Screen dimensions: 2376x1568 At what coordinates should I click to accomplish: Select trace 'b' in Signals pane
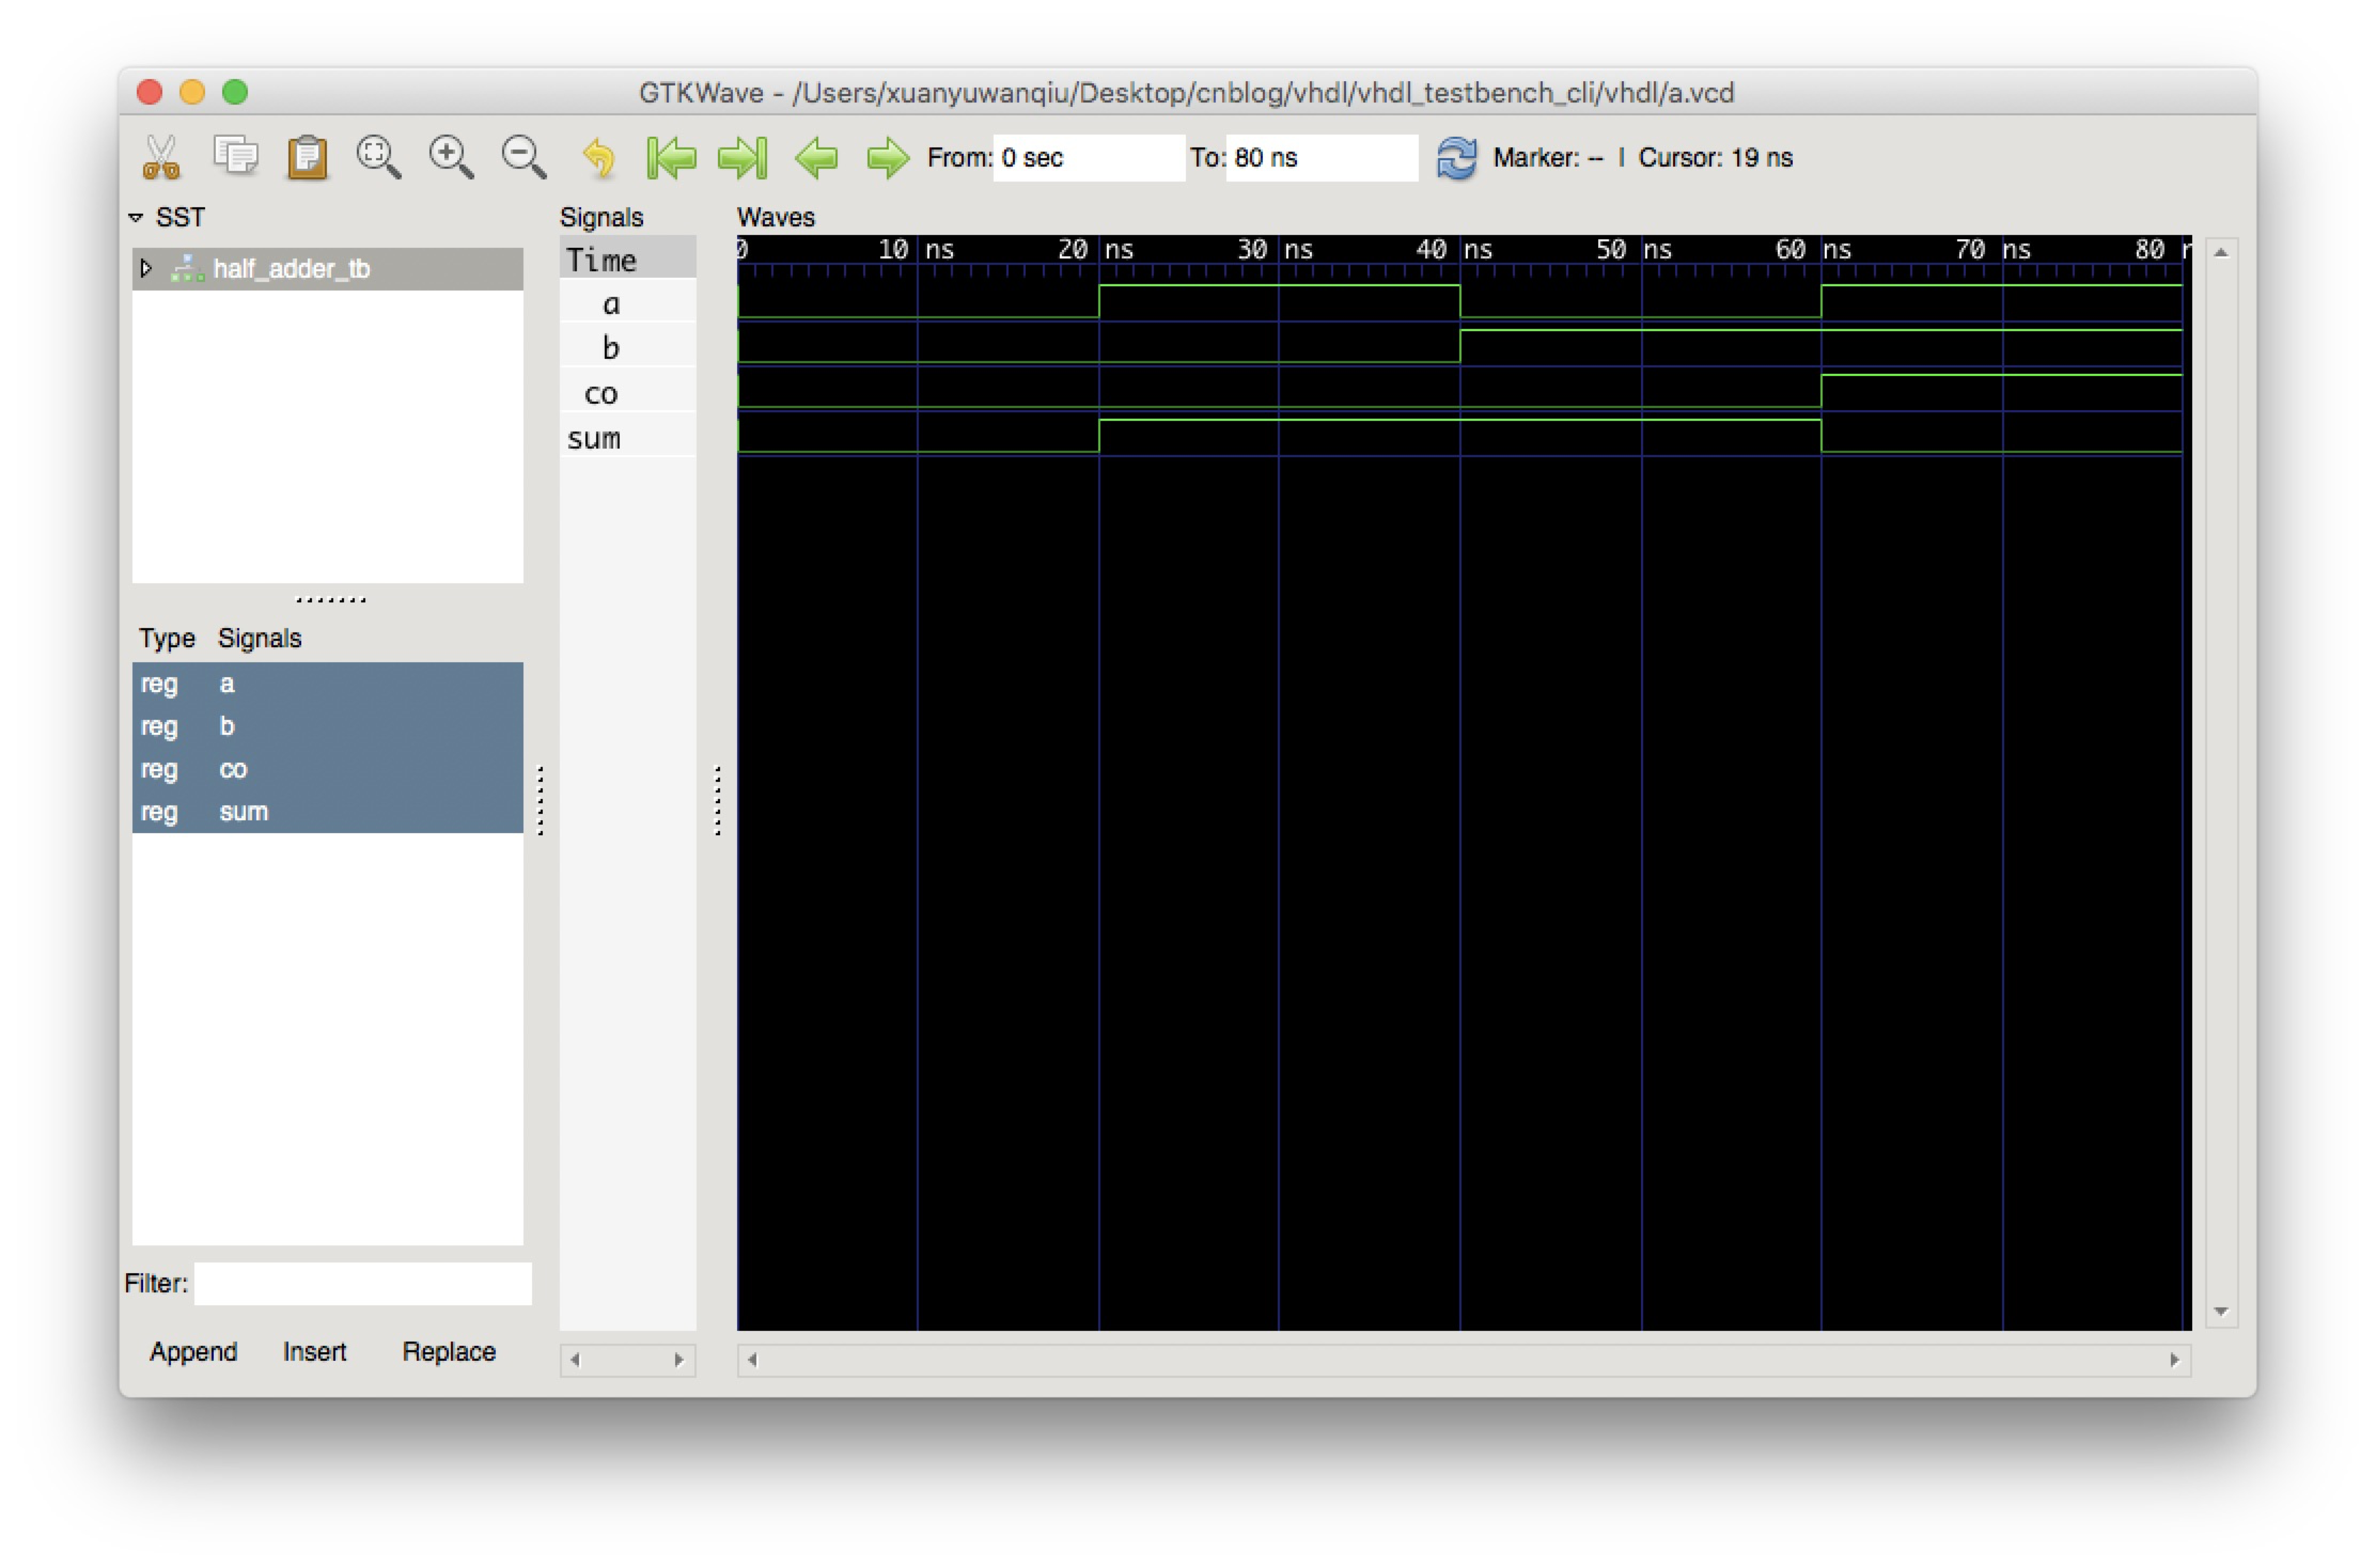pyautogui.click(x=627, y=347)
